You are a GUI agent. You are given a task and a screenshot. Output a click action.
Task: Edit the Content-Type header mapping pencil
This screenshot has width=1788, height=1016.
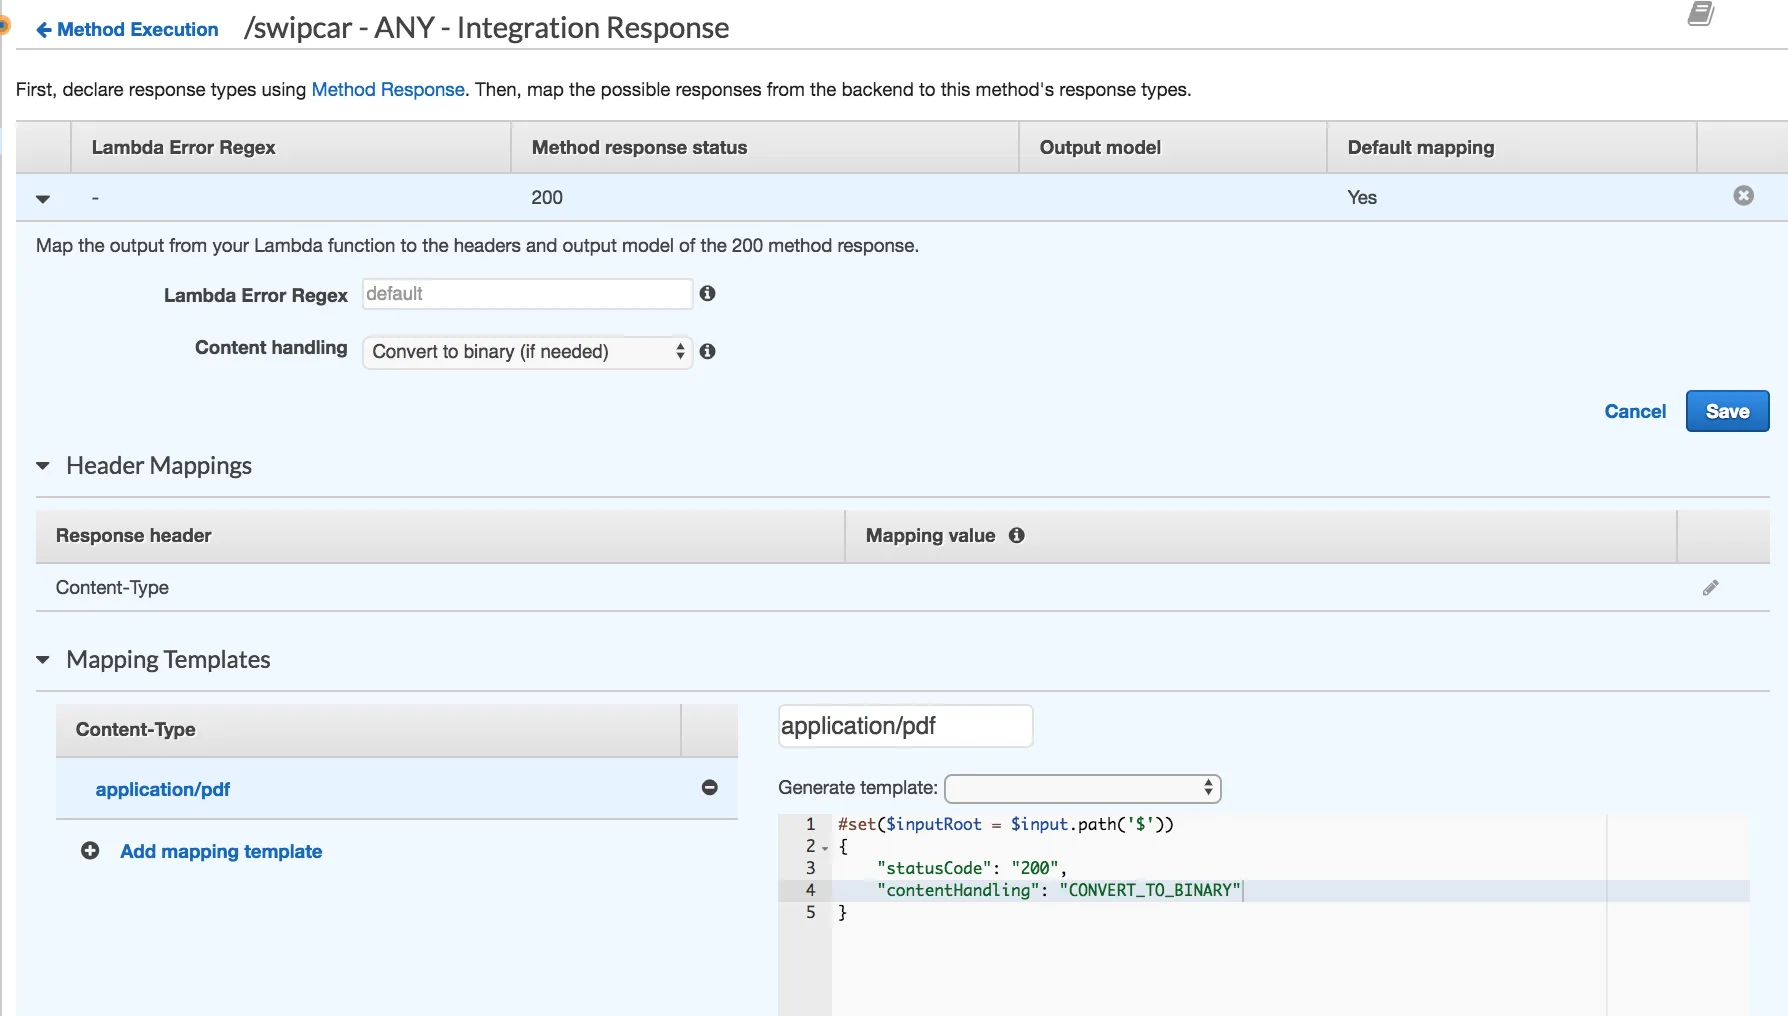[1710, 588]
